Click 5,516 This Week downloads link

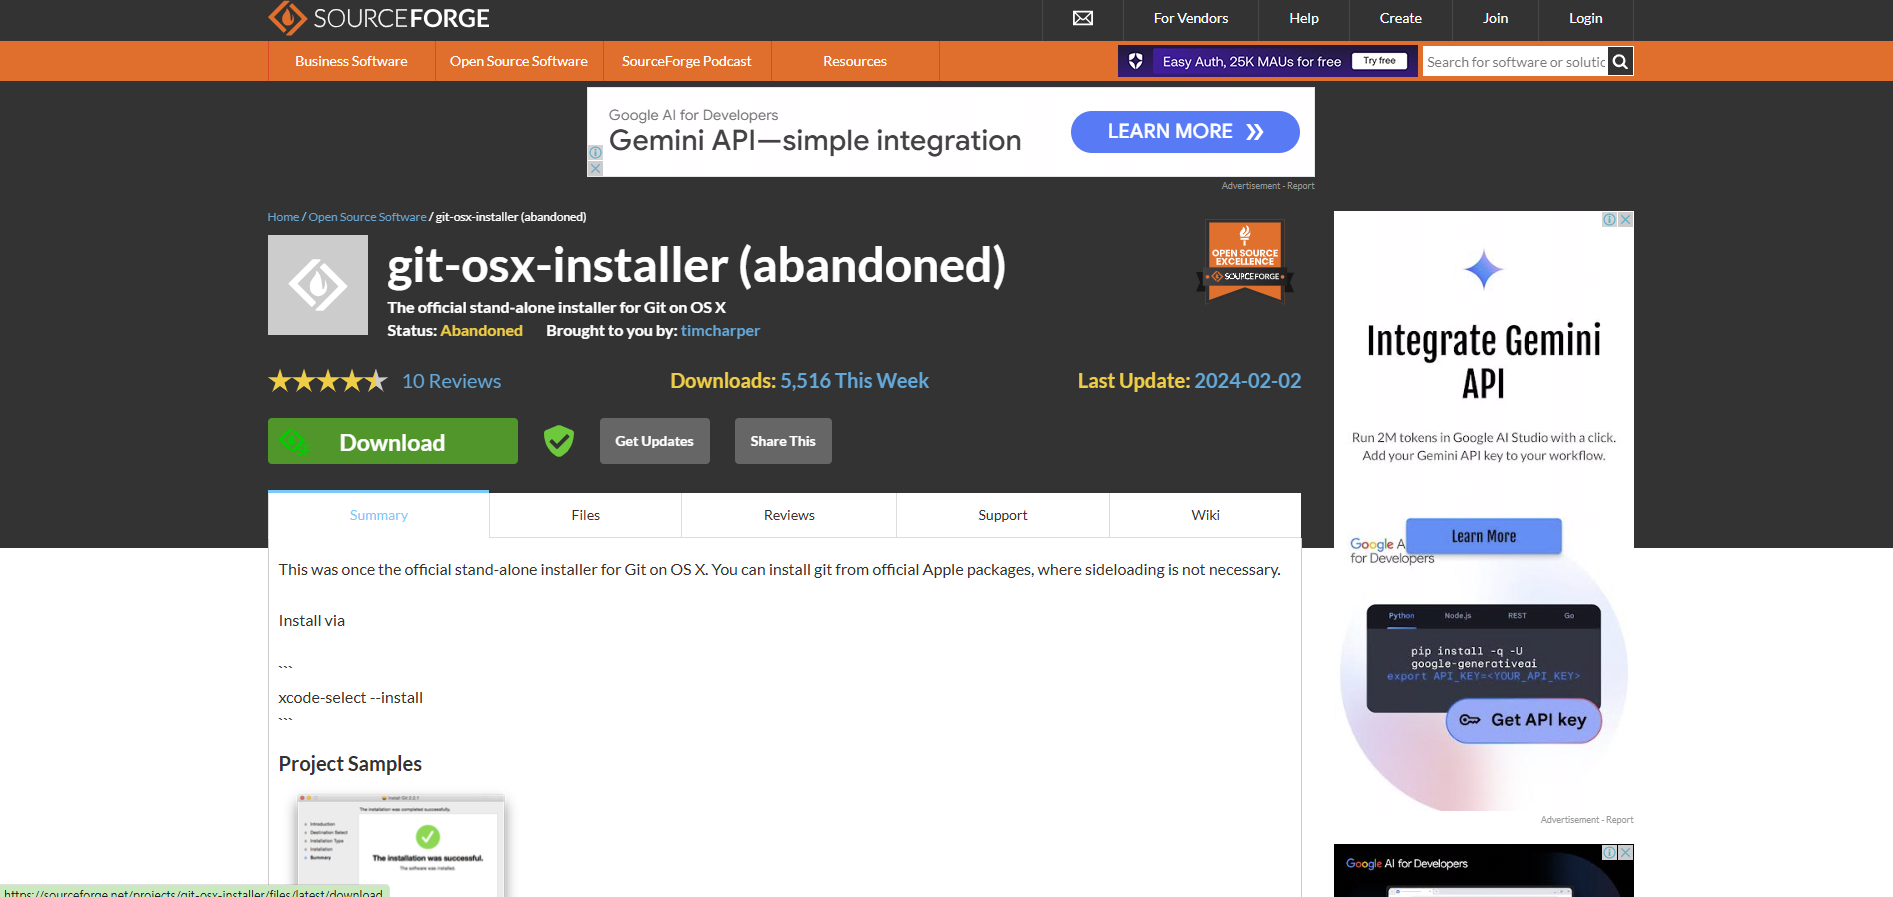click(854, 381)
